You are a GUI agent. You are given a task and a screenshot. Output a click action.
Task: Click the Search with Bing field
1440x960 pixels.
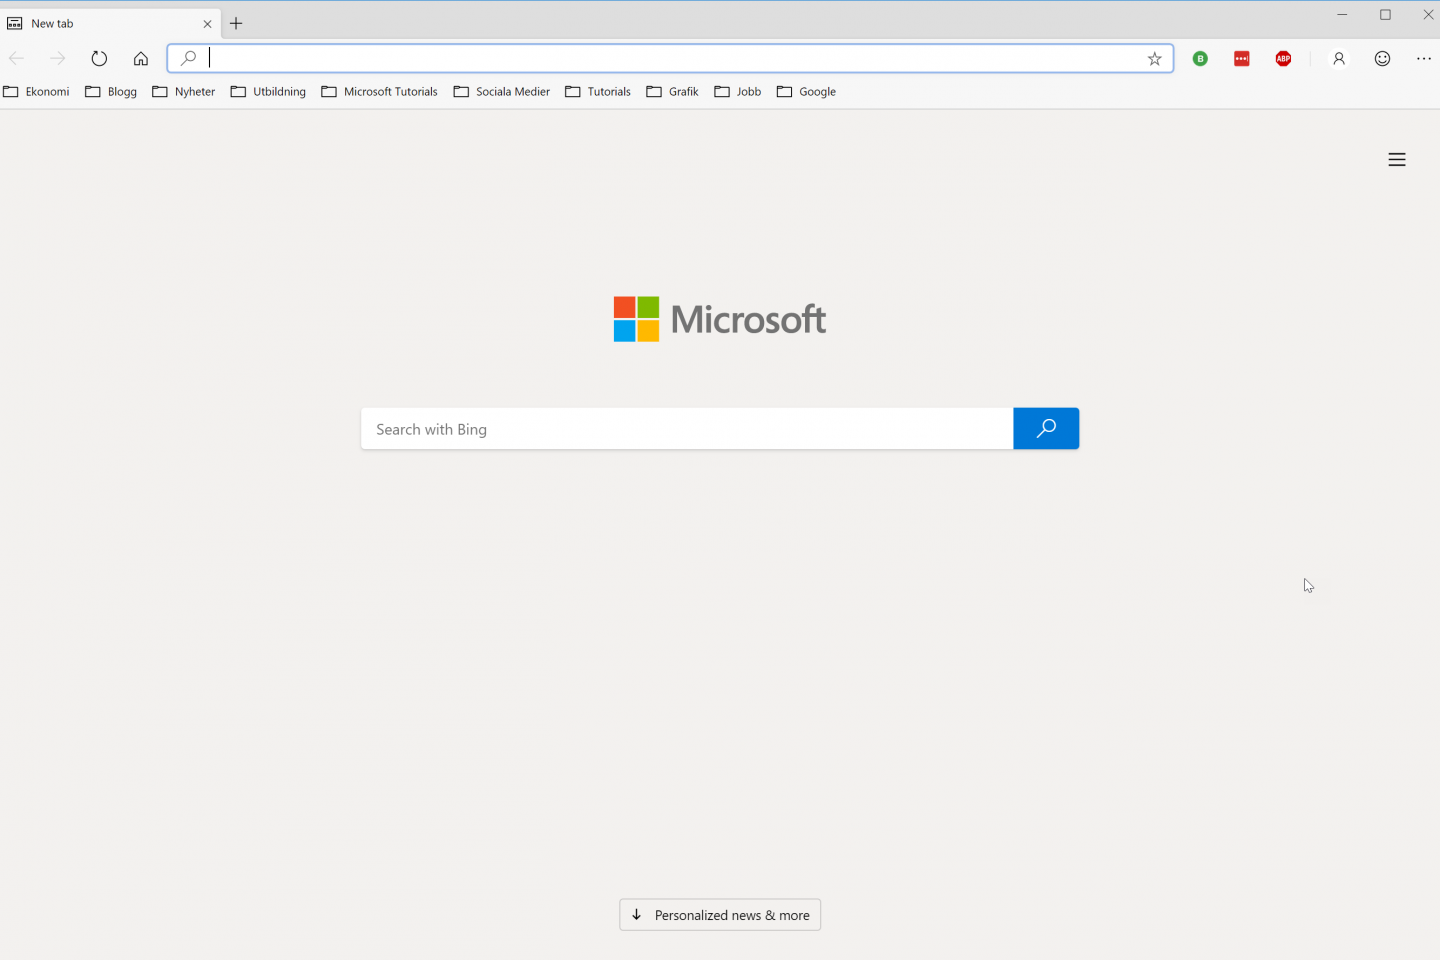(x=687, y=429)
